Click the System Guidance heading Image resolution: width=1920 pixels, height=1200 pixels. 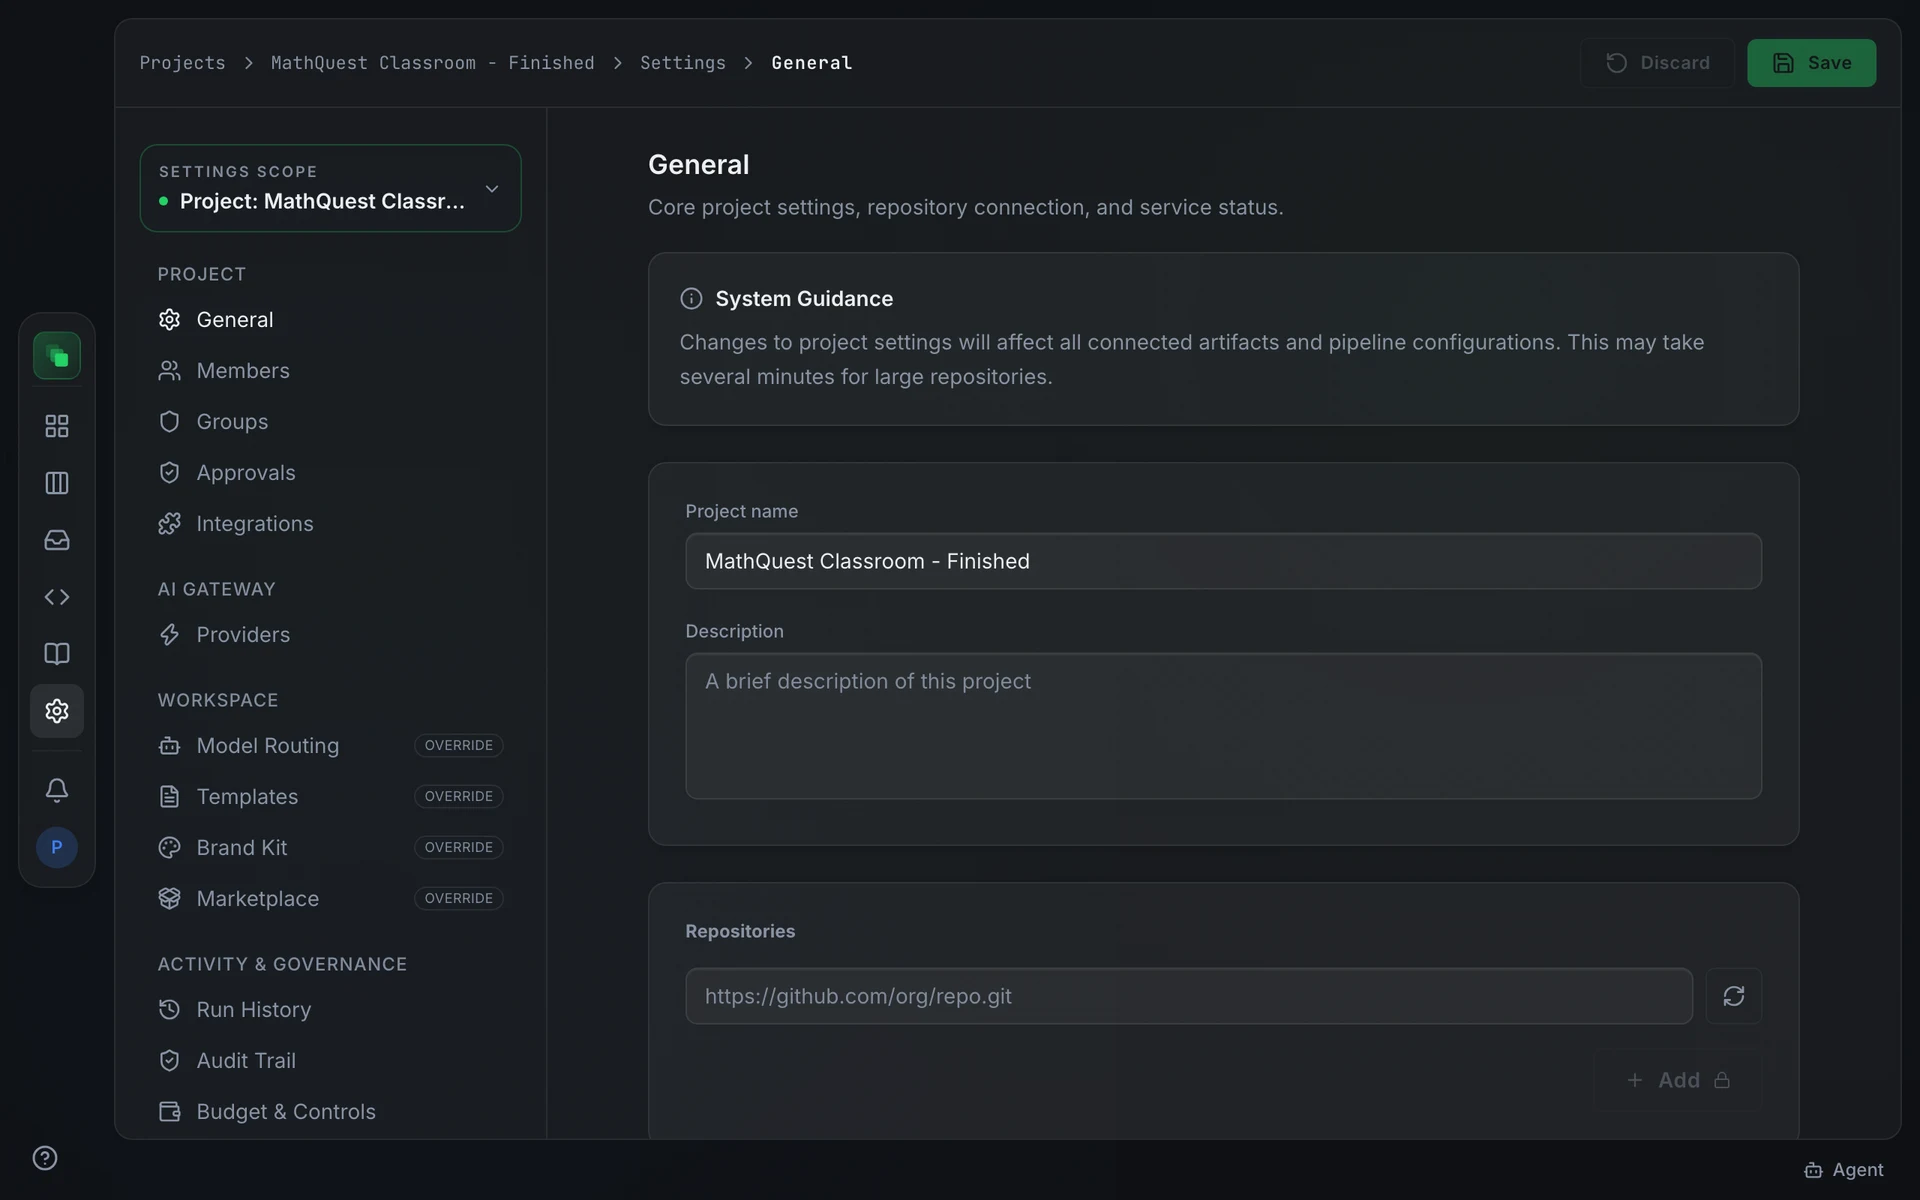[x=804, y=299]
